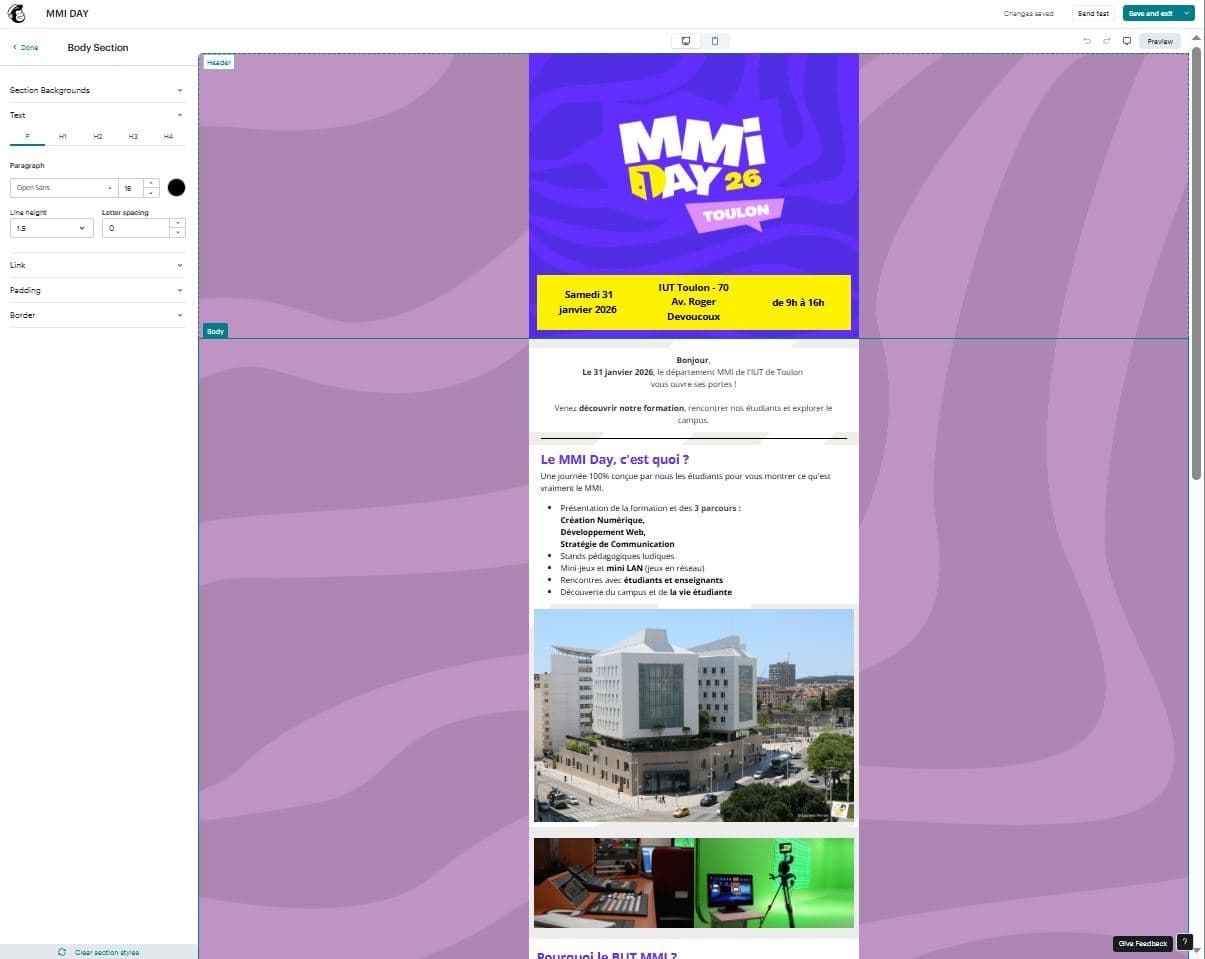Click the refresh icon beside Clear section styles
Screen dimensions: 1205x959
coord(62,952)
